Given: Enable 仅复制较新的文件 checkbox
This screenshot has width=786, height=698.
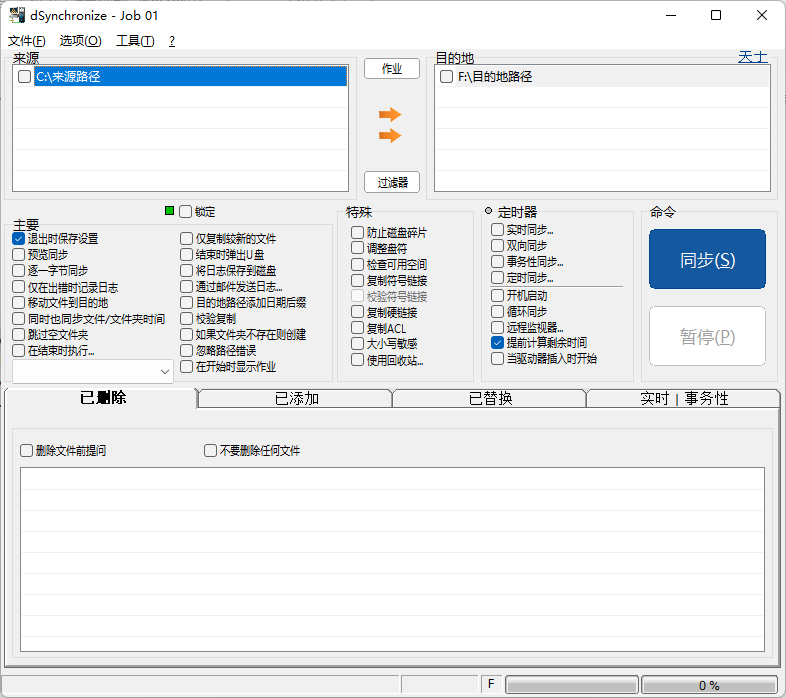Looking at the screenshot, I should 186,239.
